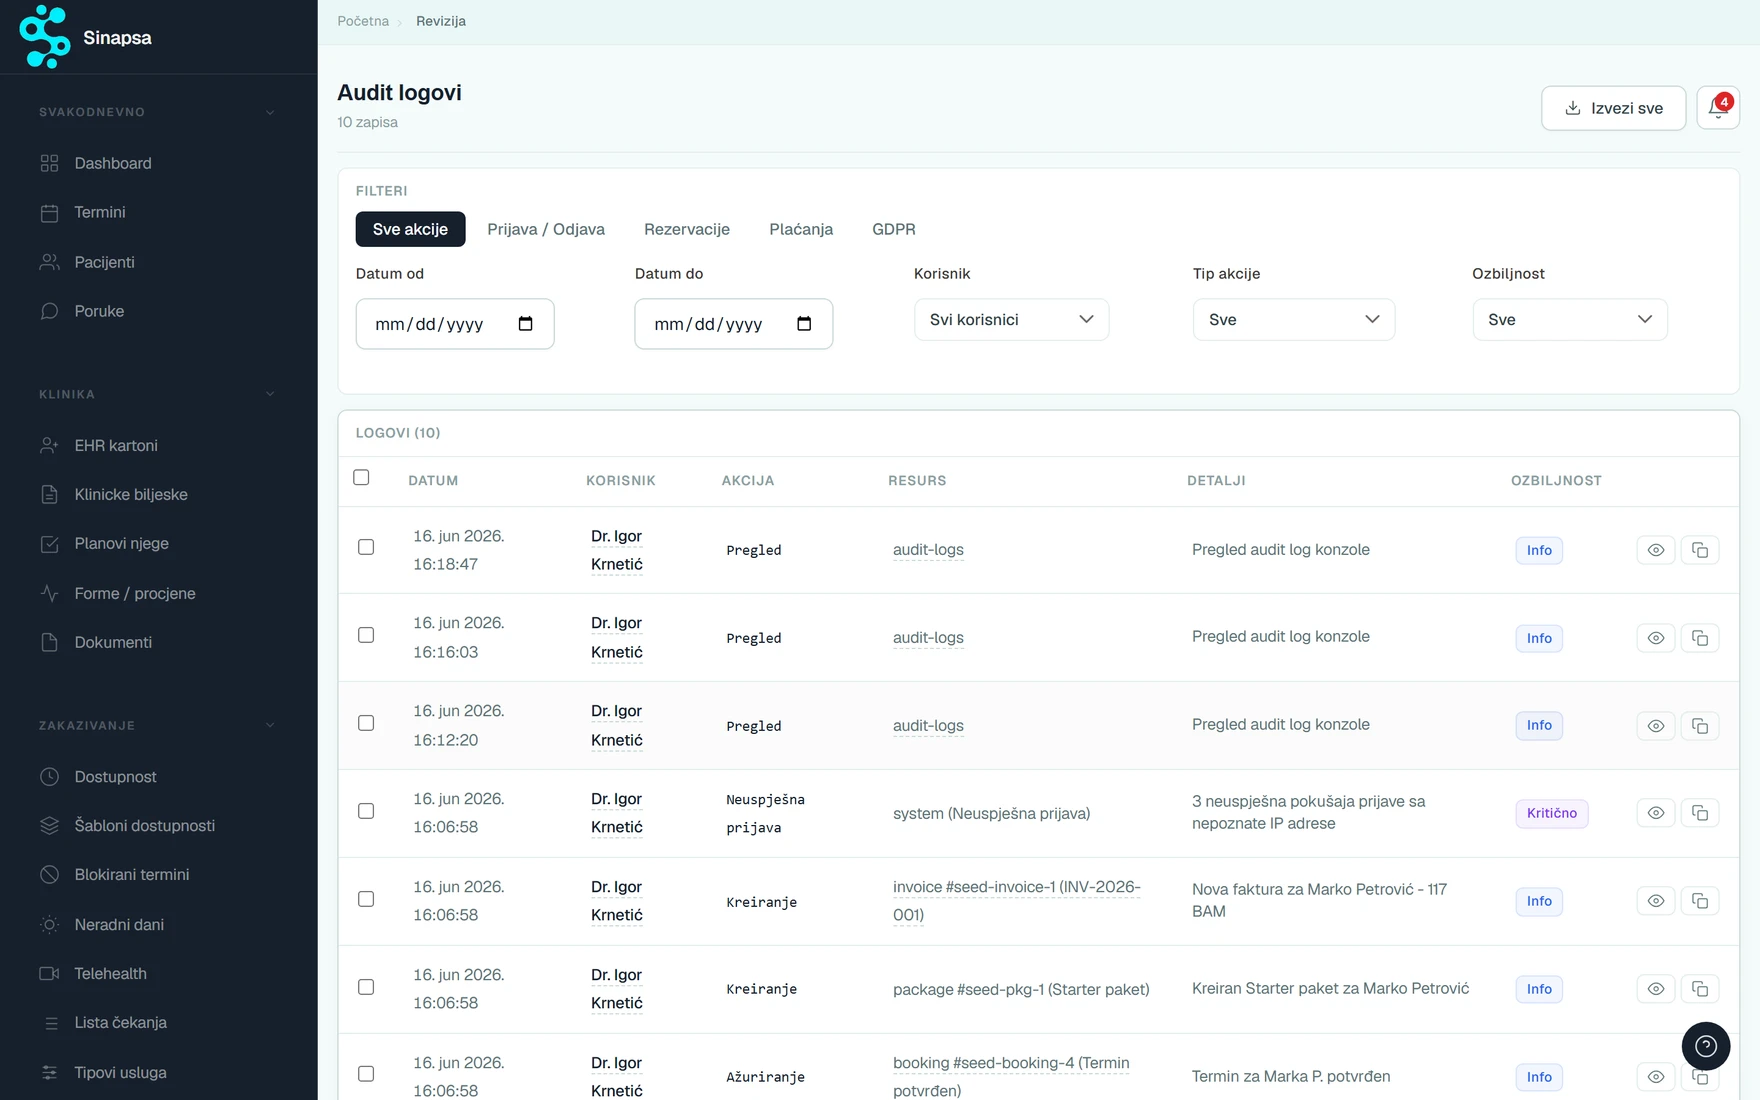Open the Sinapsa logo home
Screen dimensions: 1760x1100
coord(85,37)
